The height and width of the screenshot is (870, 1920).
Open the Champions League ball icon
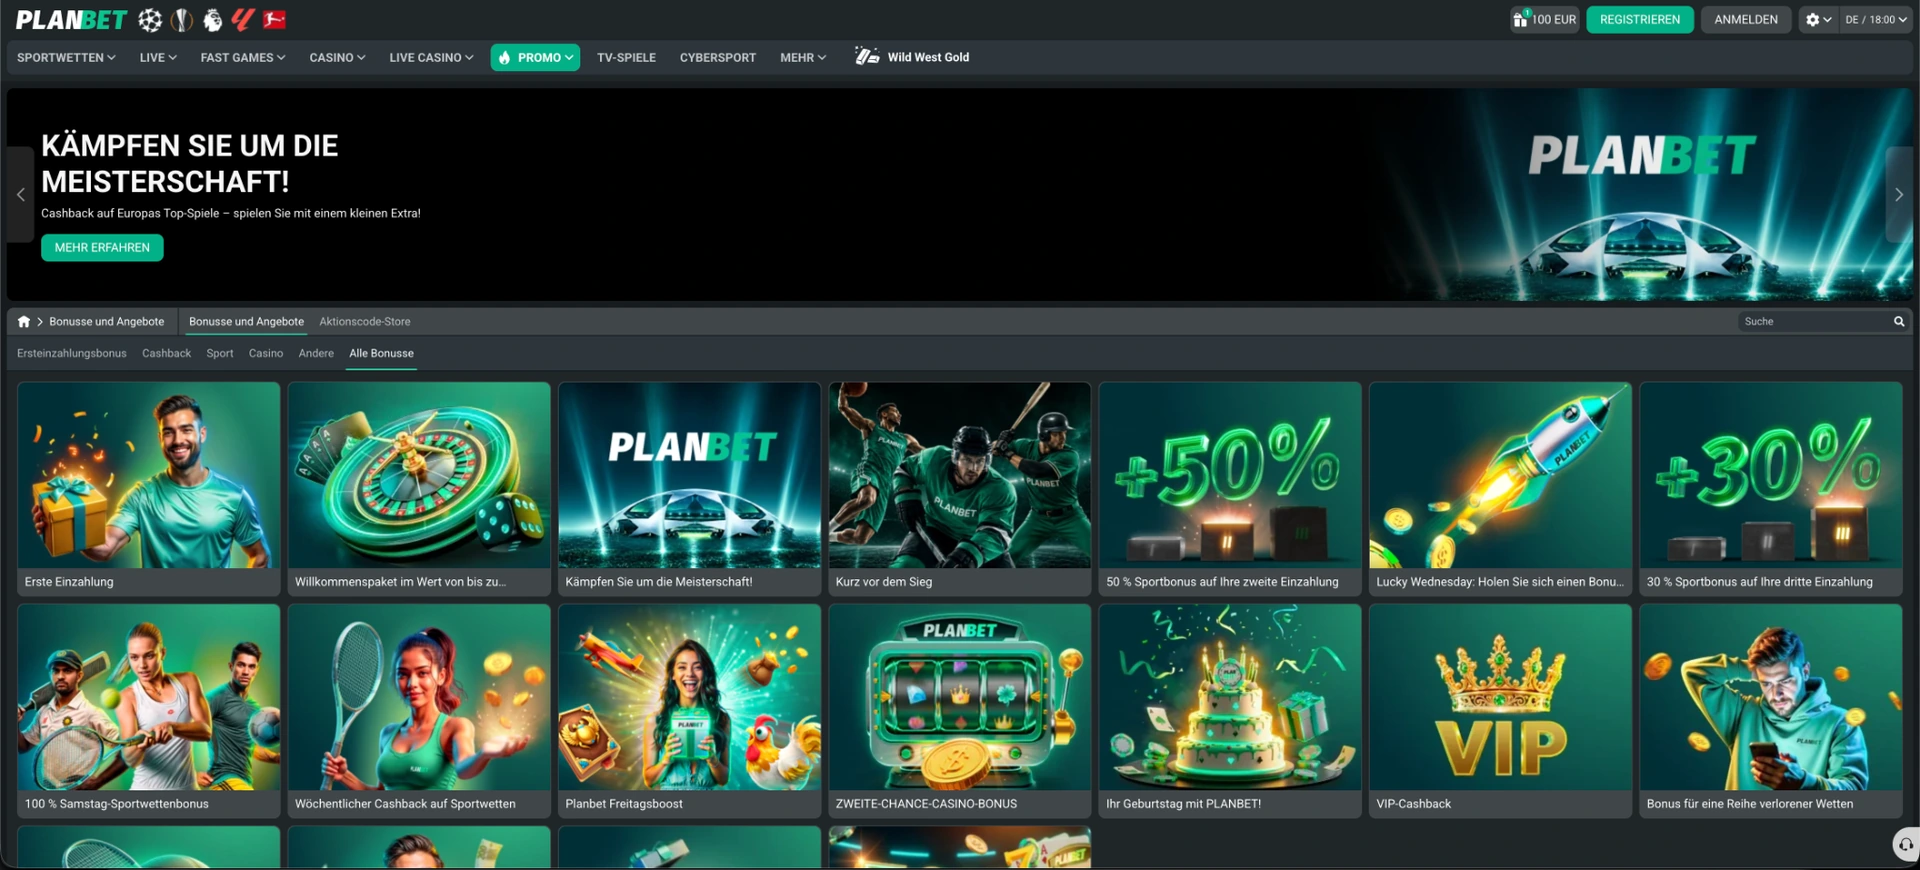[150, 20]
